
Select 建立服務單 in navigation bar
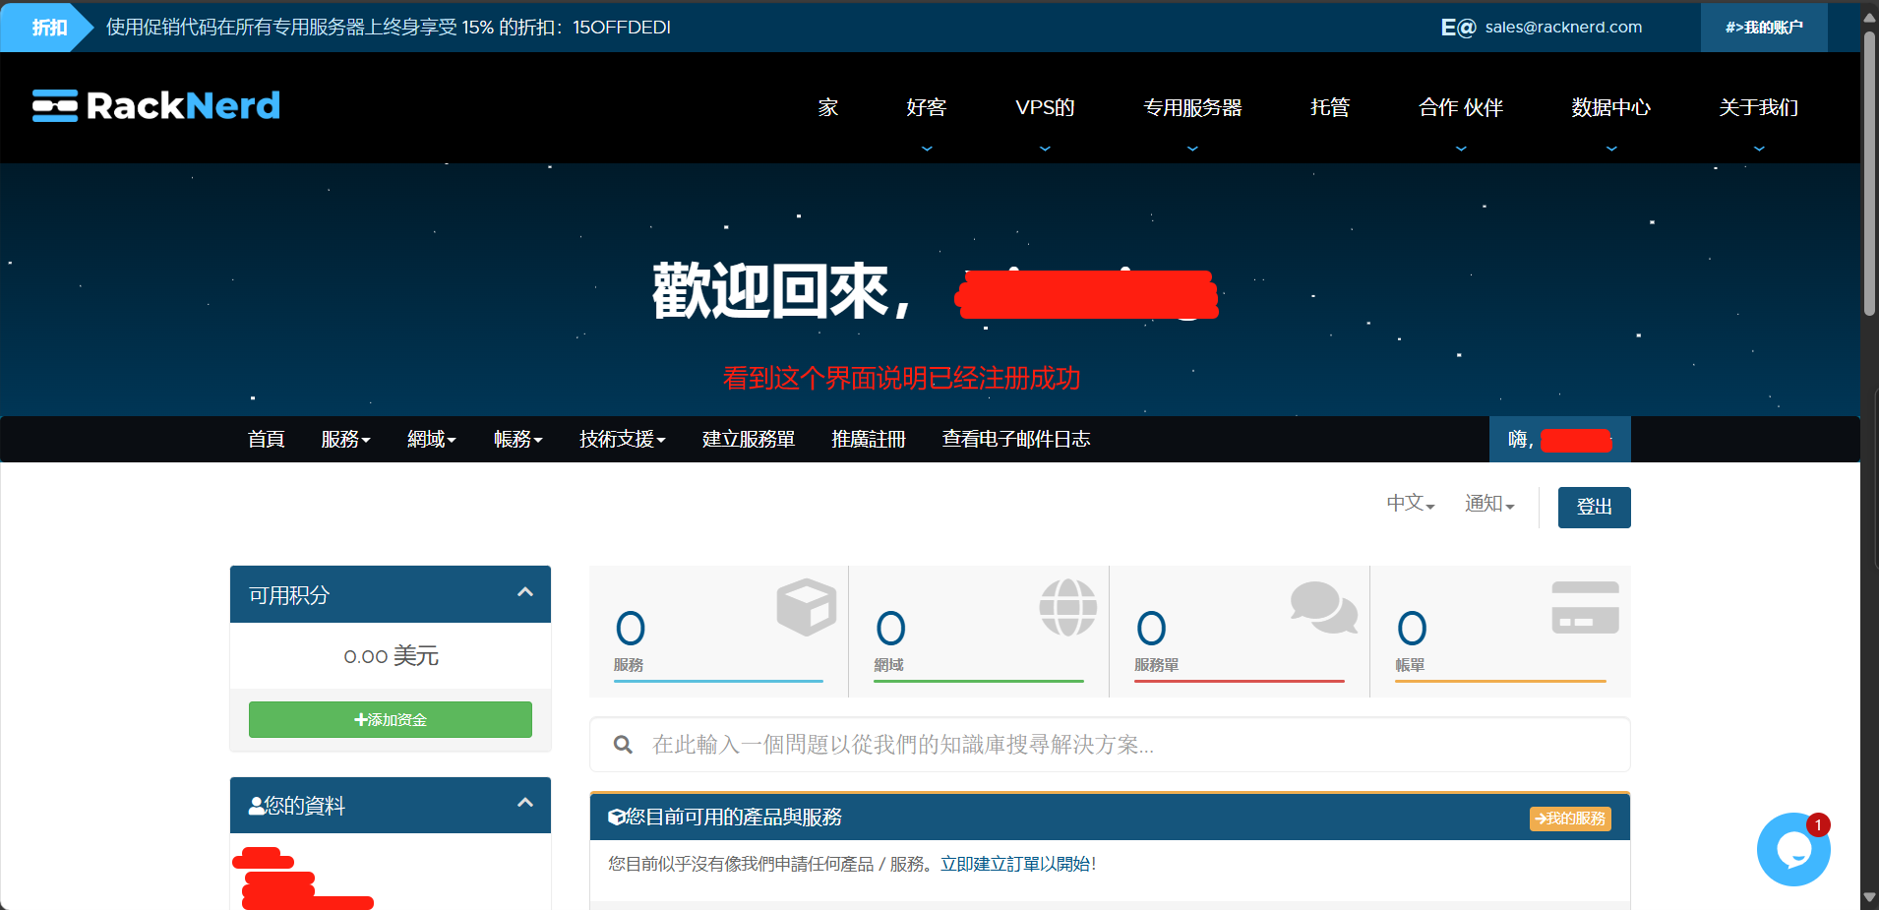click(748, 440)
